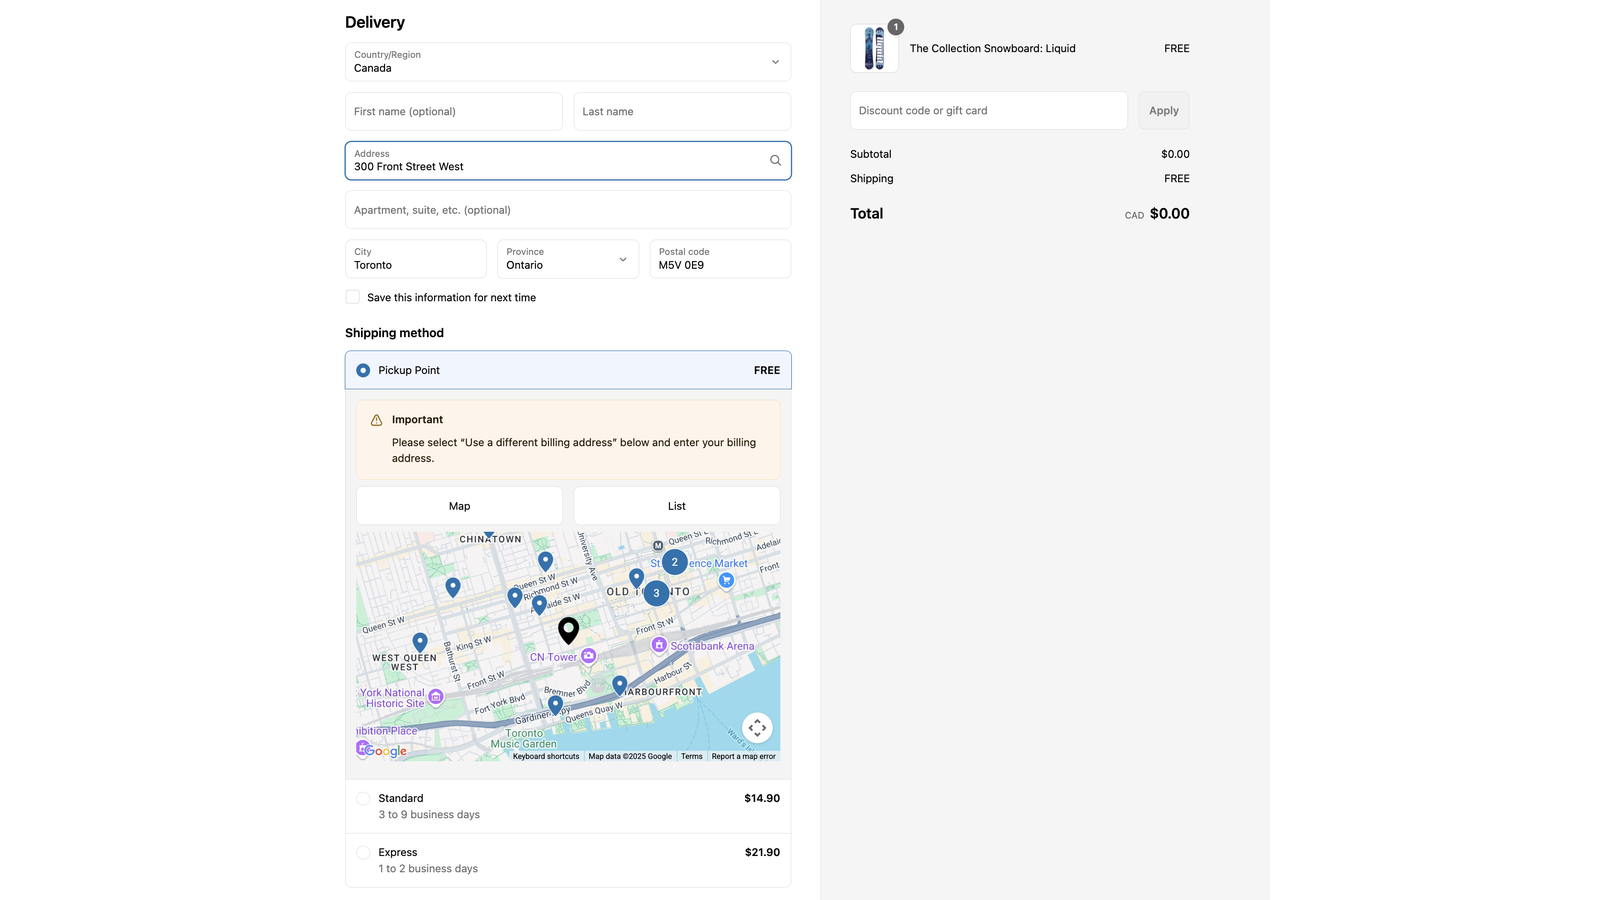
Task: Click the address search magnifier icon
Action: click(x=775, y=160)
